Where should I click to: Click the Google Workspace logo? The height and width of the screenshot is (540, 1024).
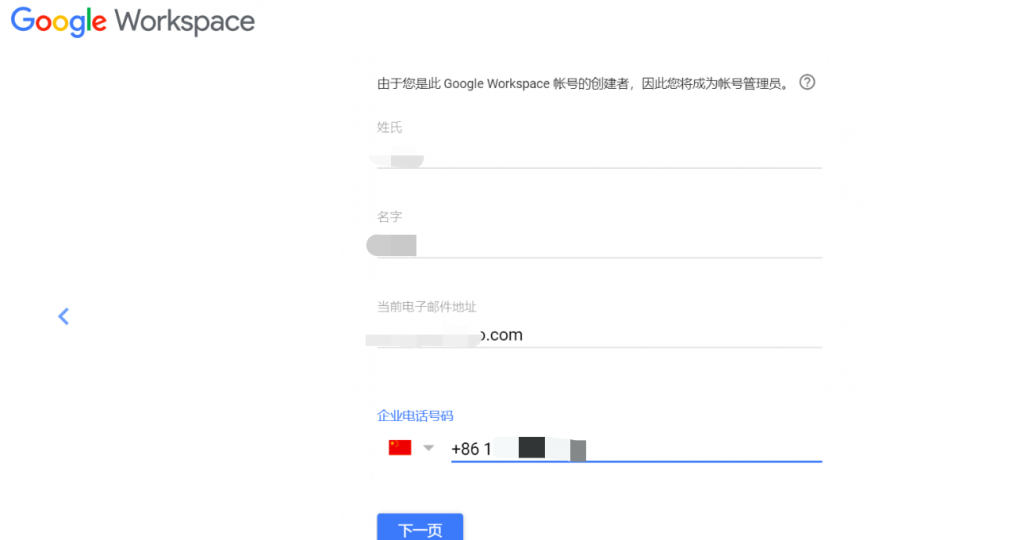click(133, 22)
